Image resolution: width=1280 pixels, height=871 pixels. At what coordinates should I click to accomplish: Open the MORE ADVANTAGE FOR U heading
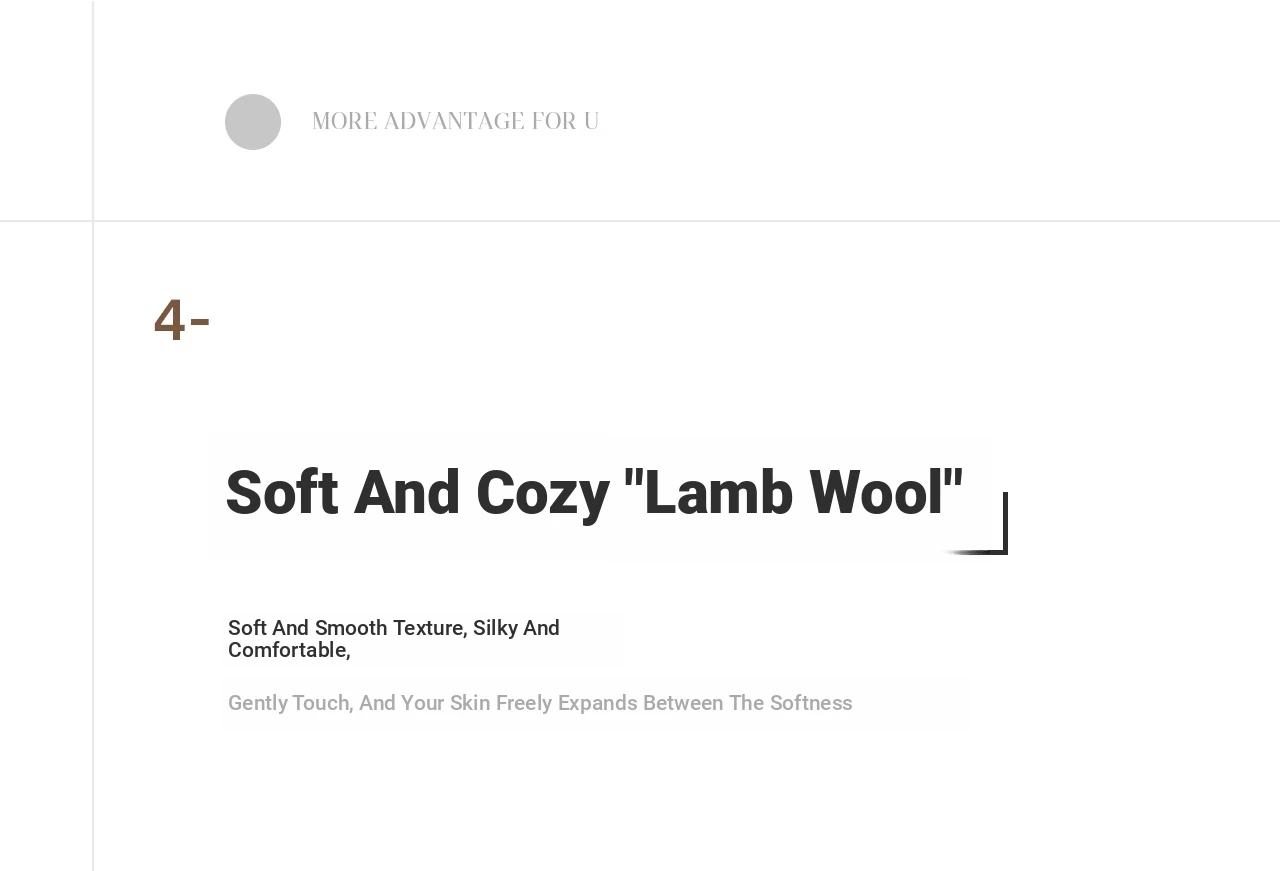click(x=455, y=122)
